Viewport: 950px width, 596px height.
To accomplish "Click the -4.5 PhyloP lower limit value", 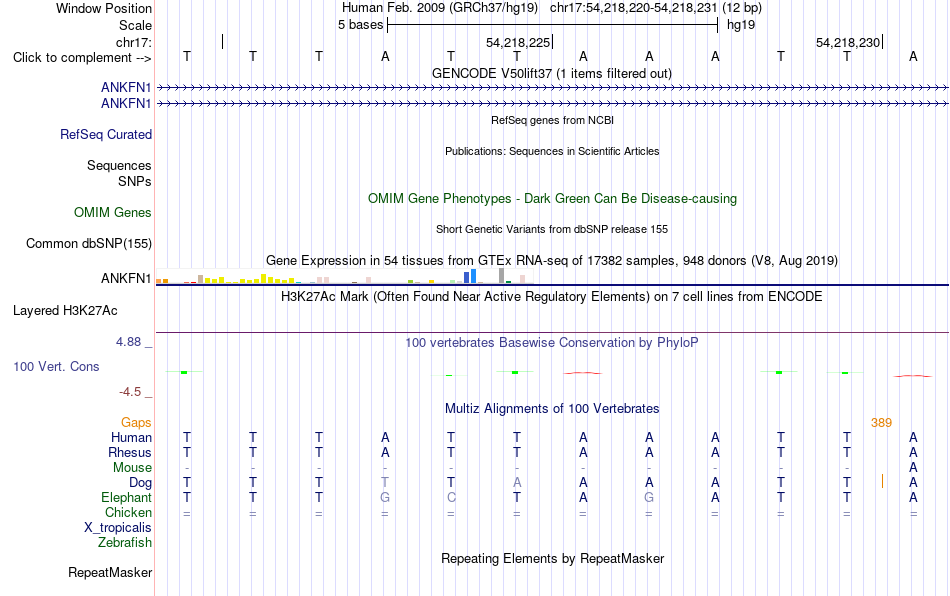I will tap(130, 392).
